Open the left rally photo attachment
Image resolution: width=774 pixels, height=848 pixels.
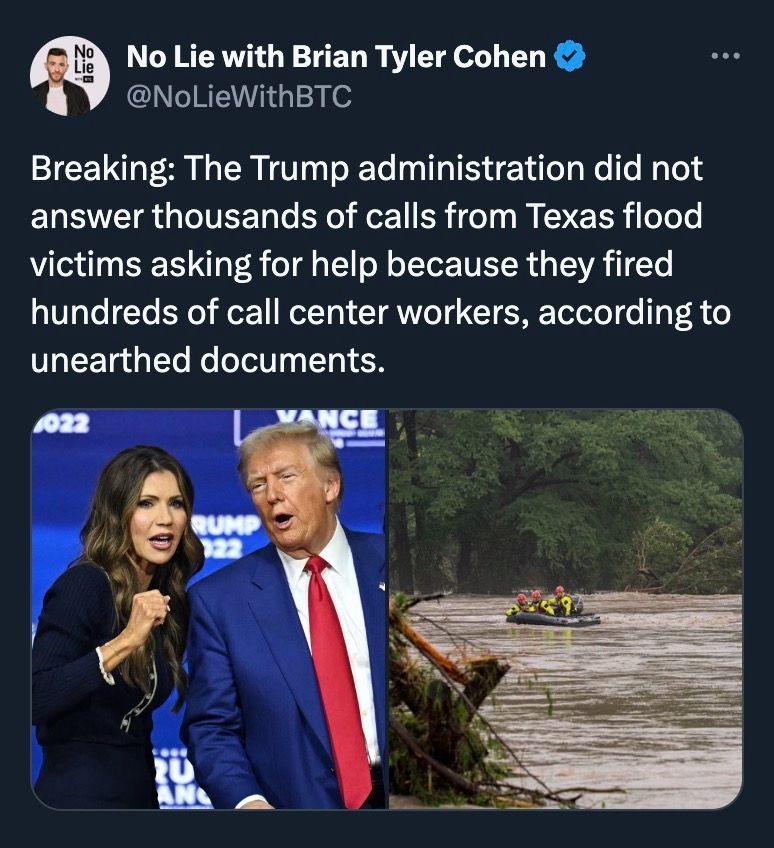coord(209,609)
